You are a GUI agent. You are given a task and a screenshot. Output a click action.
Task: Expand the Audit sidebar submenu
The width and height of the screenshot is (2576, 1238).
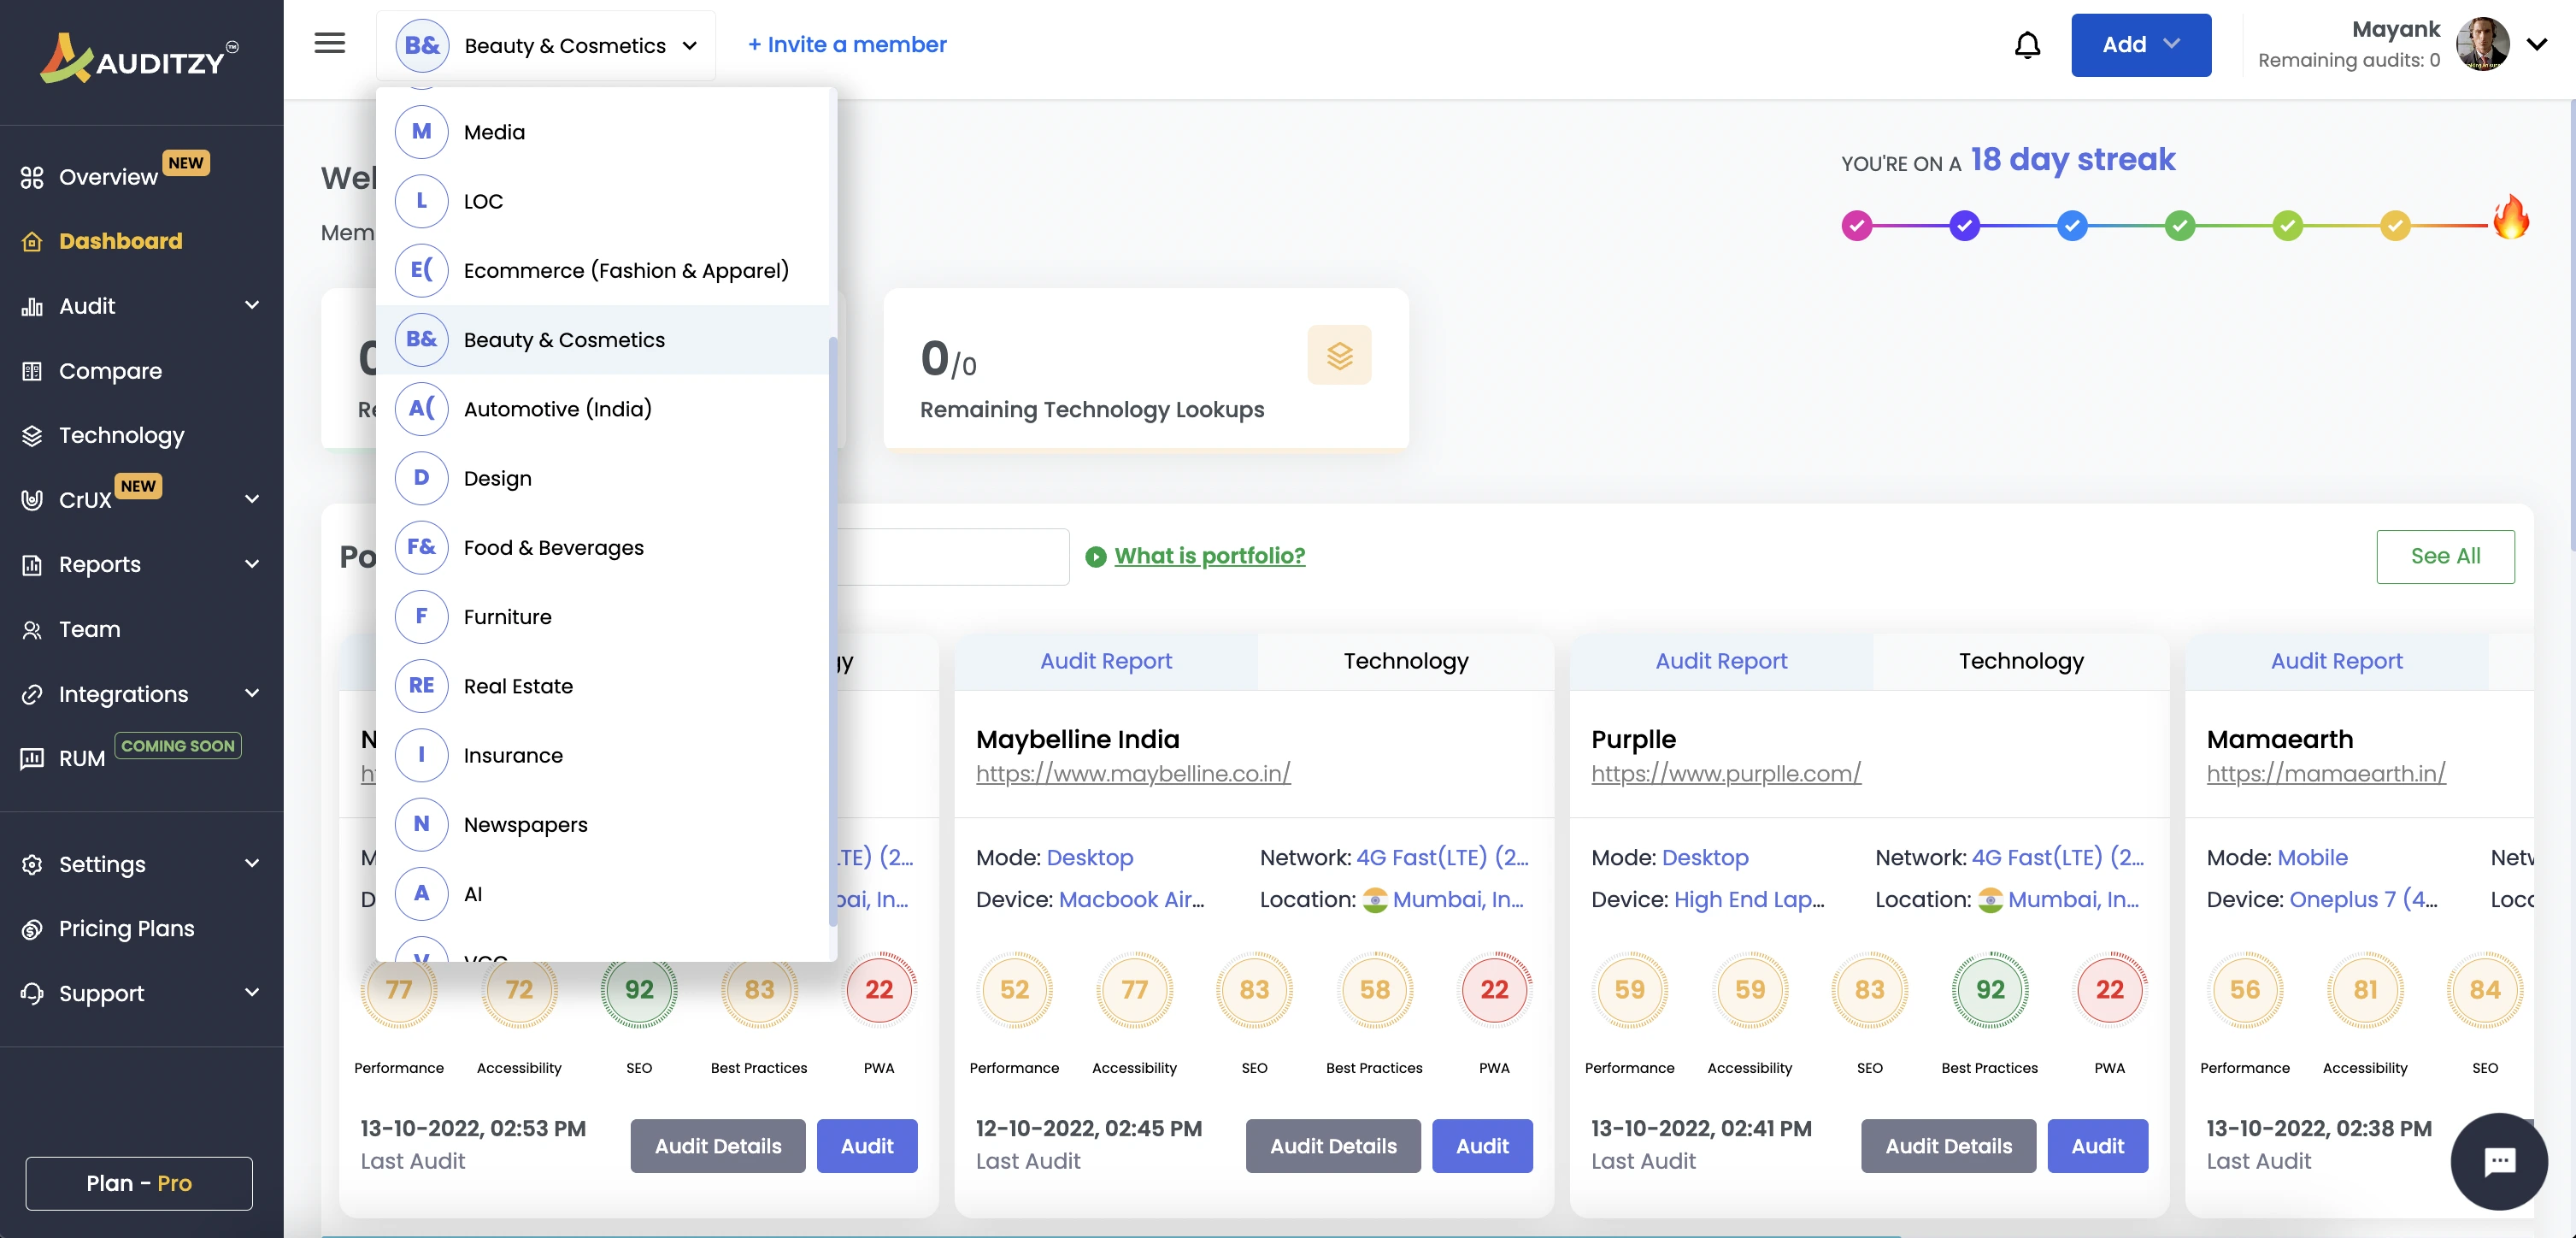click(x=252, y=305)
